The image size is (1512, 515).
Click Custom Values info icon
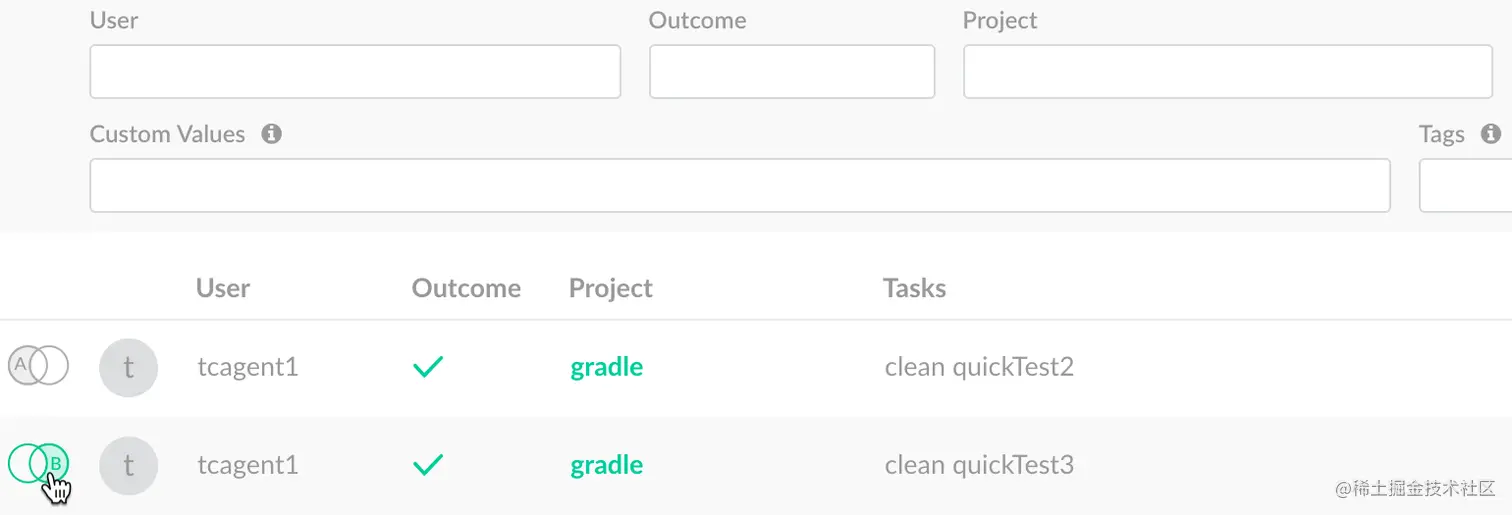pyautogui.click(x=271, y=134)
